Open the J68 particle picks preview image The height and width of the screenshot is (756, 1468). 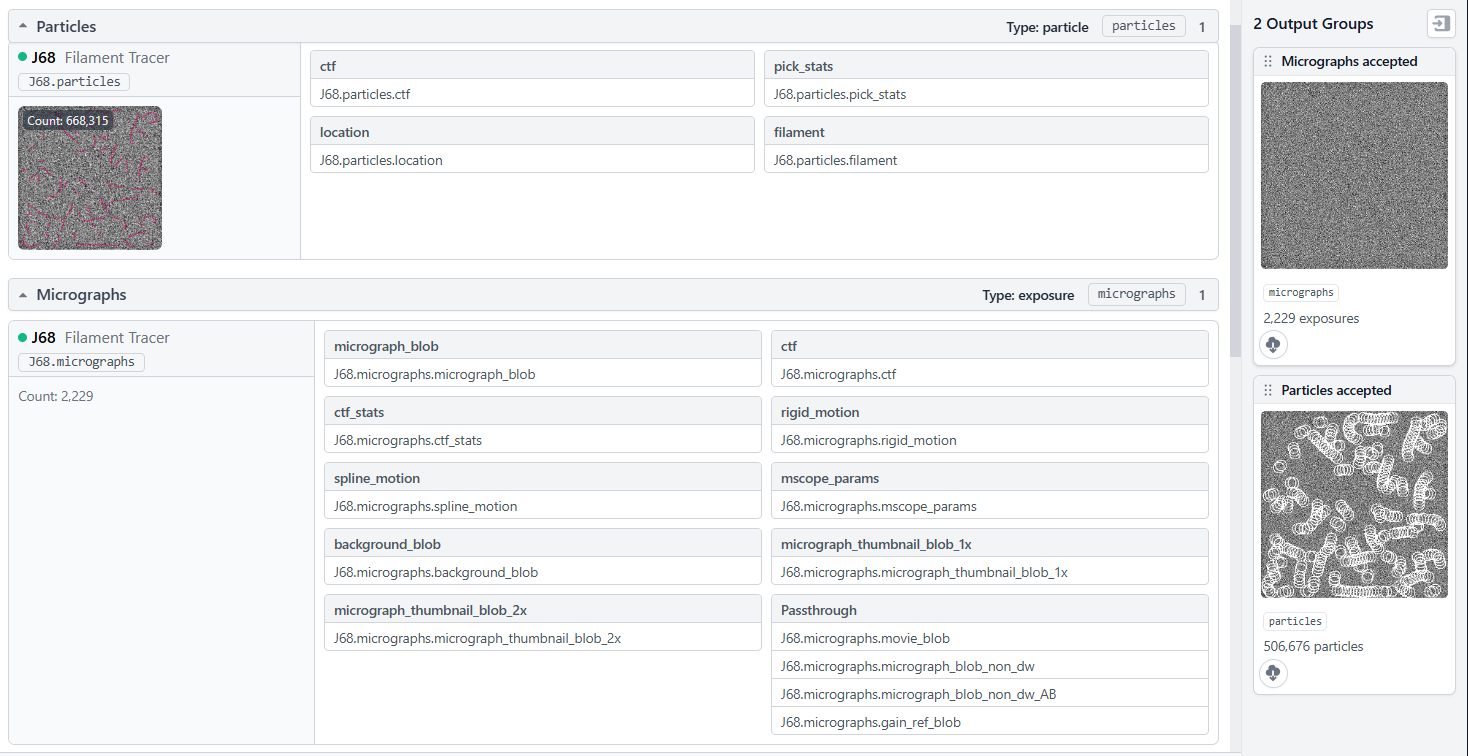[90, 178]
